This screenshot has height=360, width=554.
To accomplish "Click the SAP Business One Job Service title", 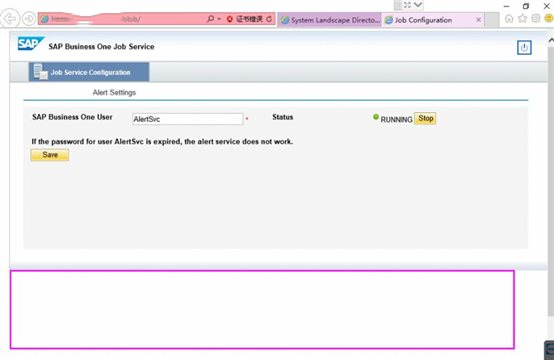I will (101, 47).
